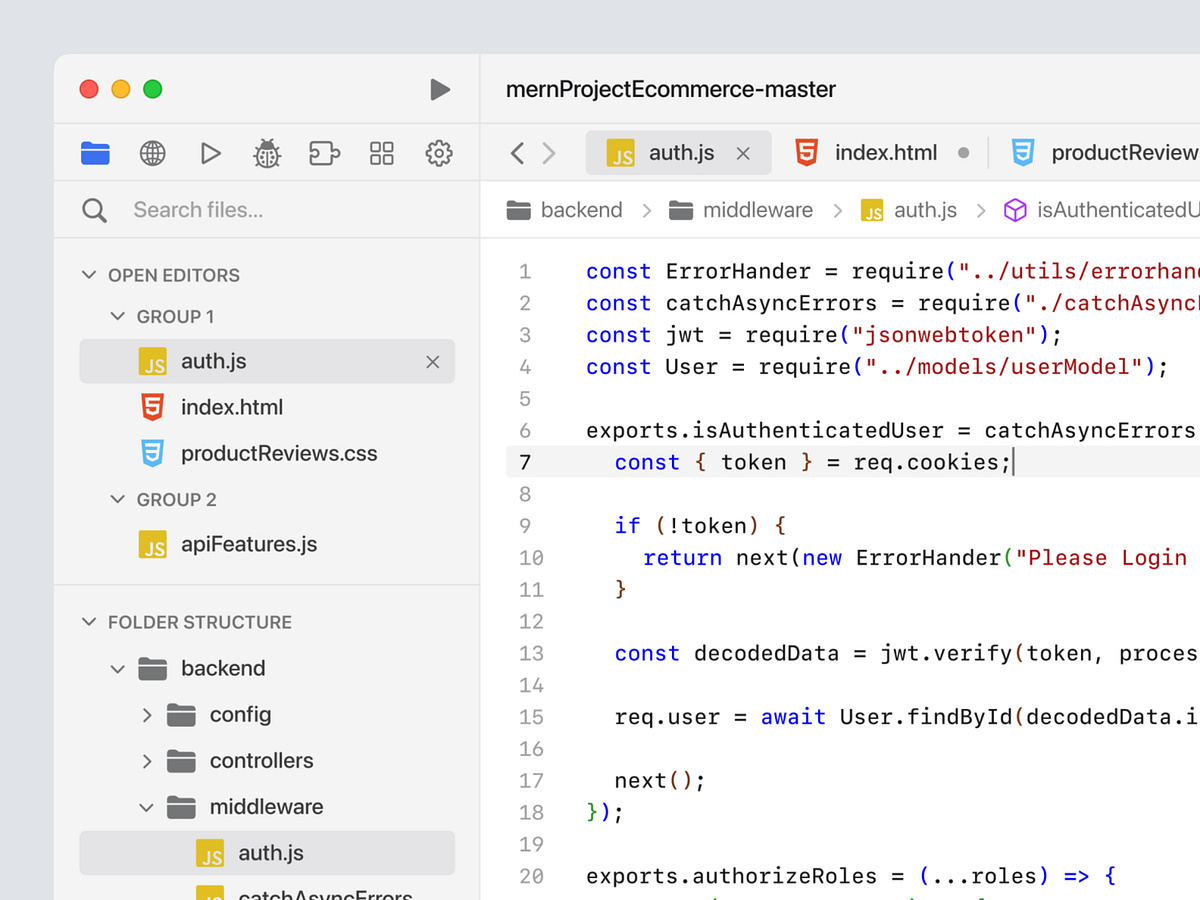Screen dimensions: 1200x900
Task: Click the debug bug icon
Action: coord(267,153)
